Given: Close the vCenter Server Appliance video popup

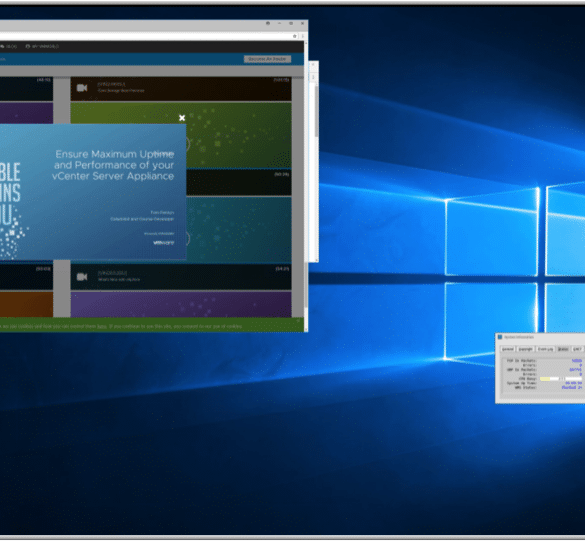Looking at the screenshot, I should coord(182,118).
